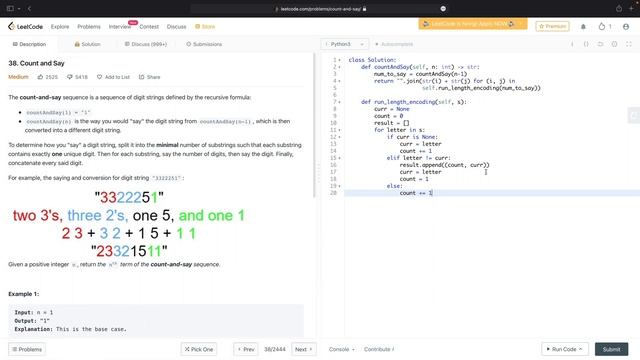Go back in Safari
The image size is (640, 360).
click(29, 8)
